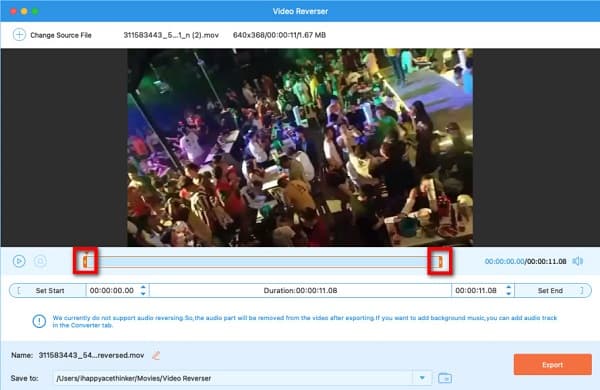Click the start time 00:00:00.00 field
The height and width of the screenshot is (390, 600).
[112, 290]
